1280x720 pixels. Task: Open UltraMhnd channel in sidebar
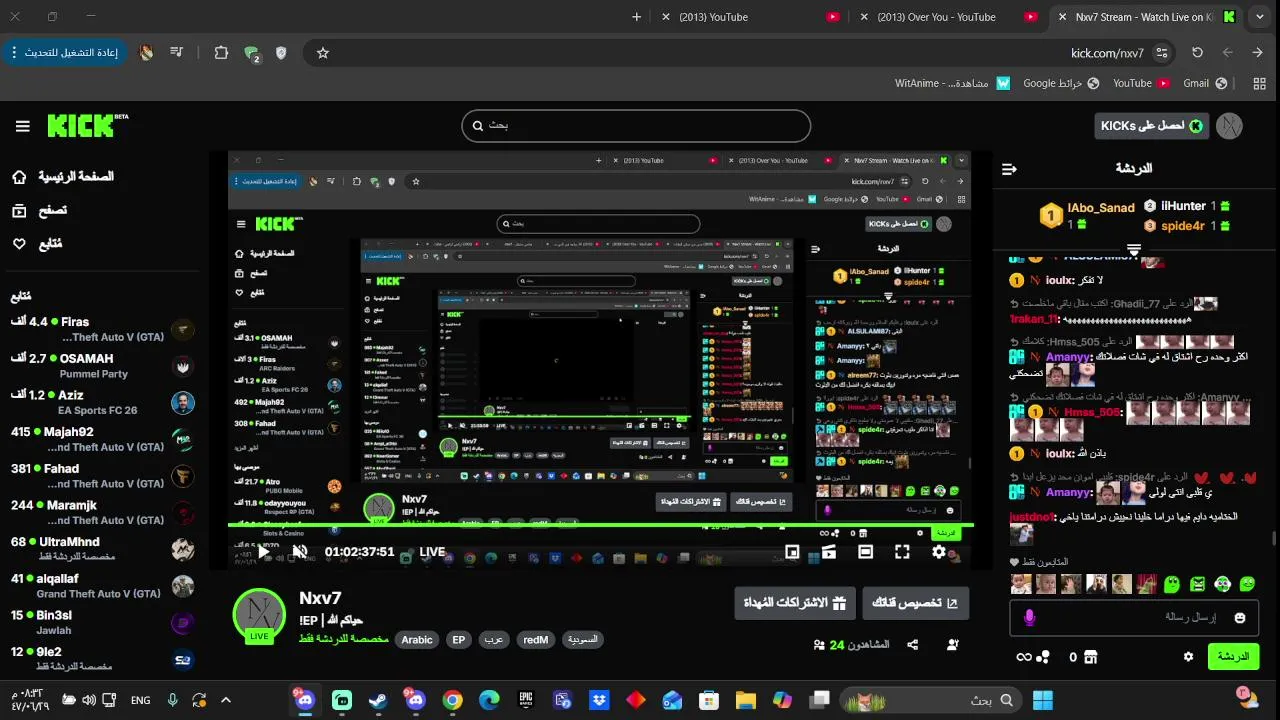click(x=100, y=549)
